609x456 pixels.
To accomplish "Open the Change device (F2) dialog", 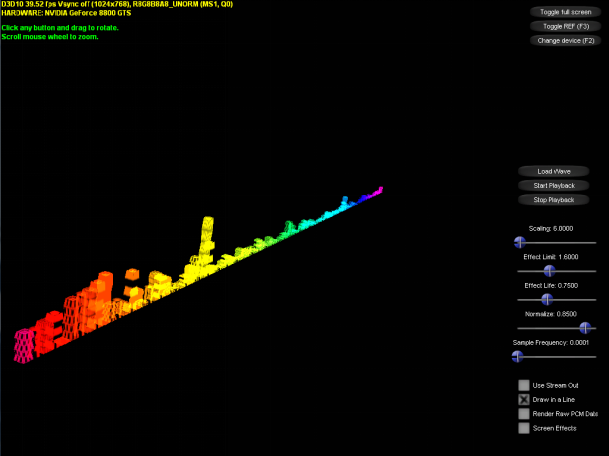I will (563, 41).
